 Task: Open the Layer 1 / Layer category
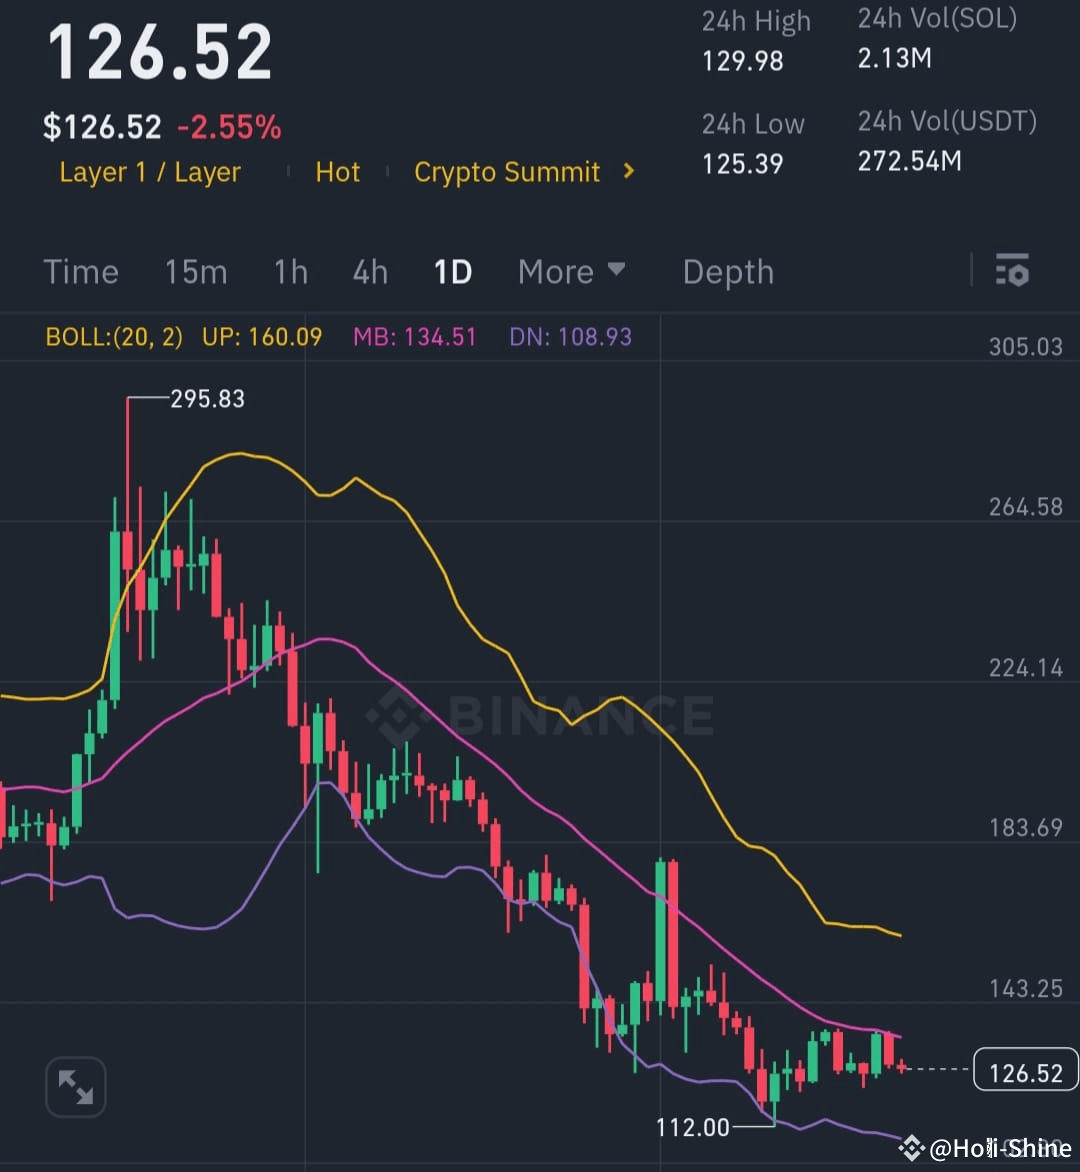click(x=149, y=171)
